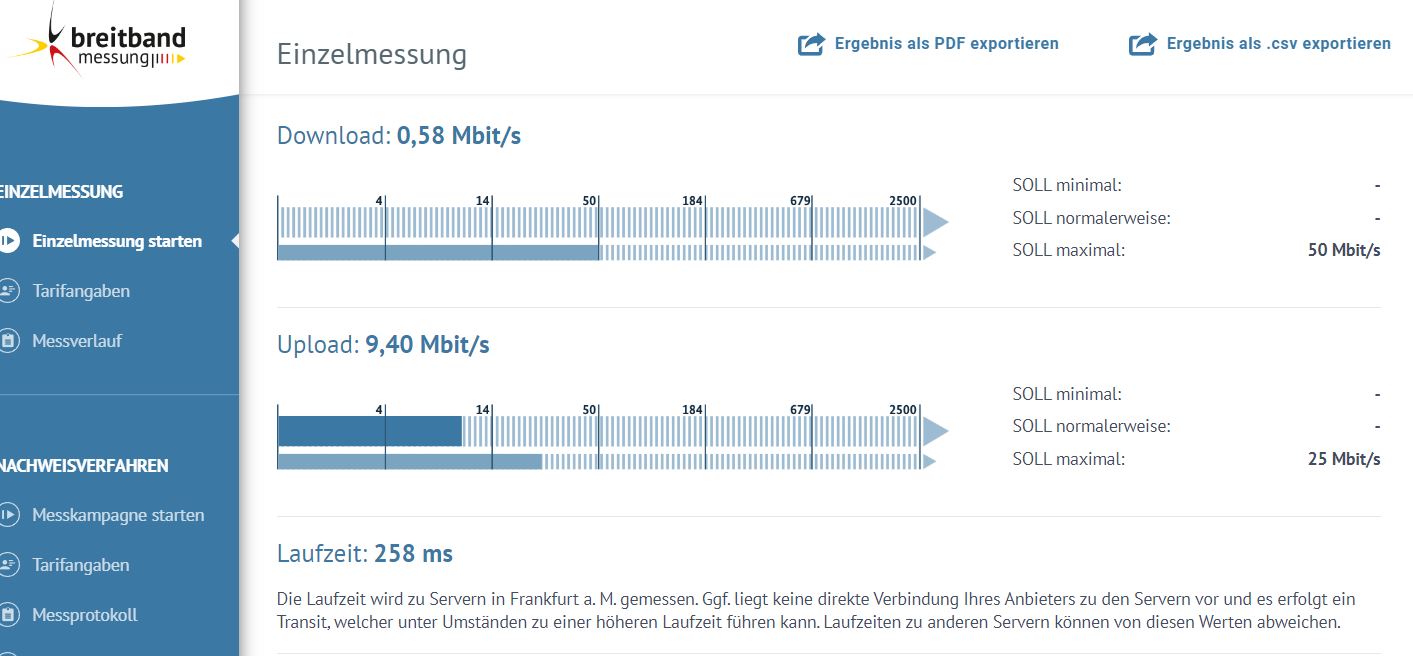1413x656 pixels.
Task: Click the play icon beside Messkampagne starten
Action: tap(8, 515)
